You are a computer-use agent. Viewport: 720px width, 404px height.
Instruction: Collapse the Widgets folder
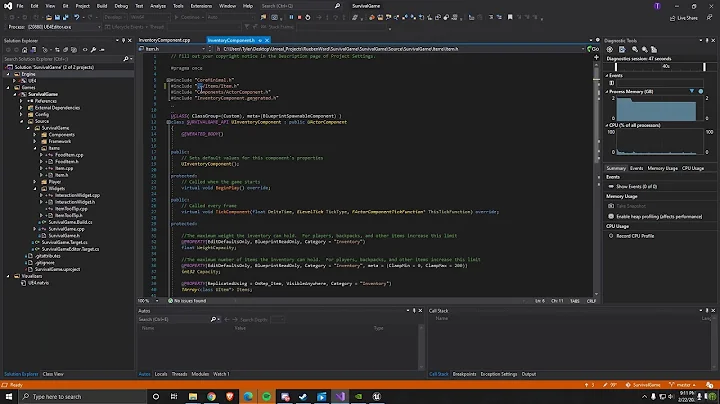[x=35, y=189]
